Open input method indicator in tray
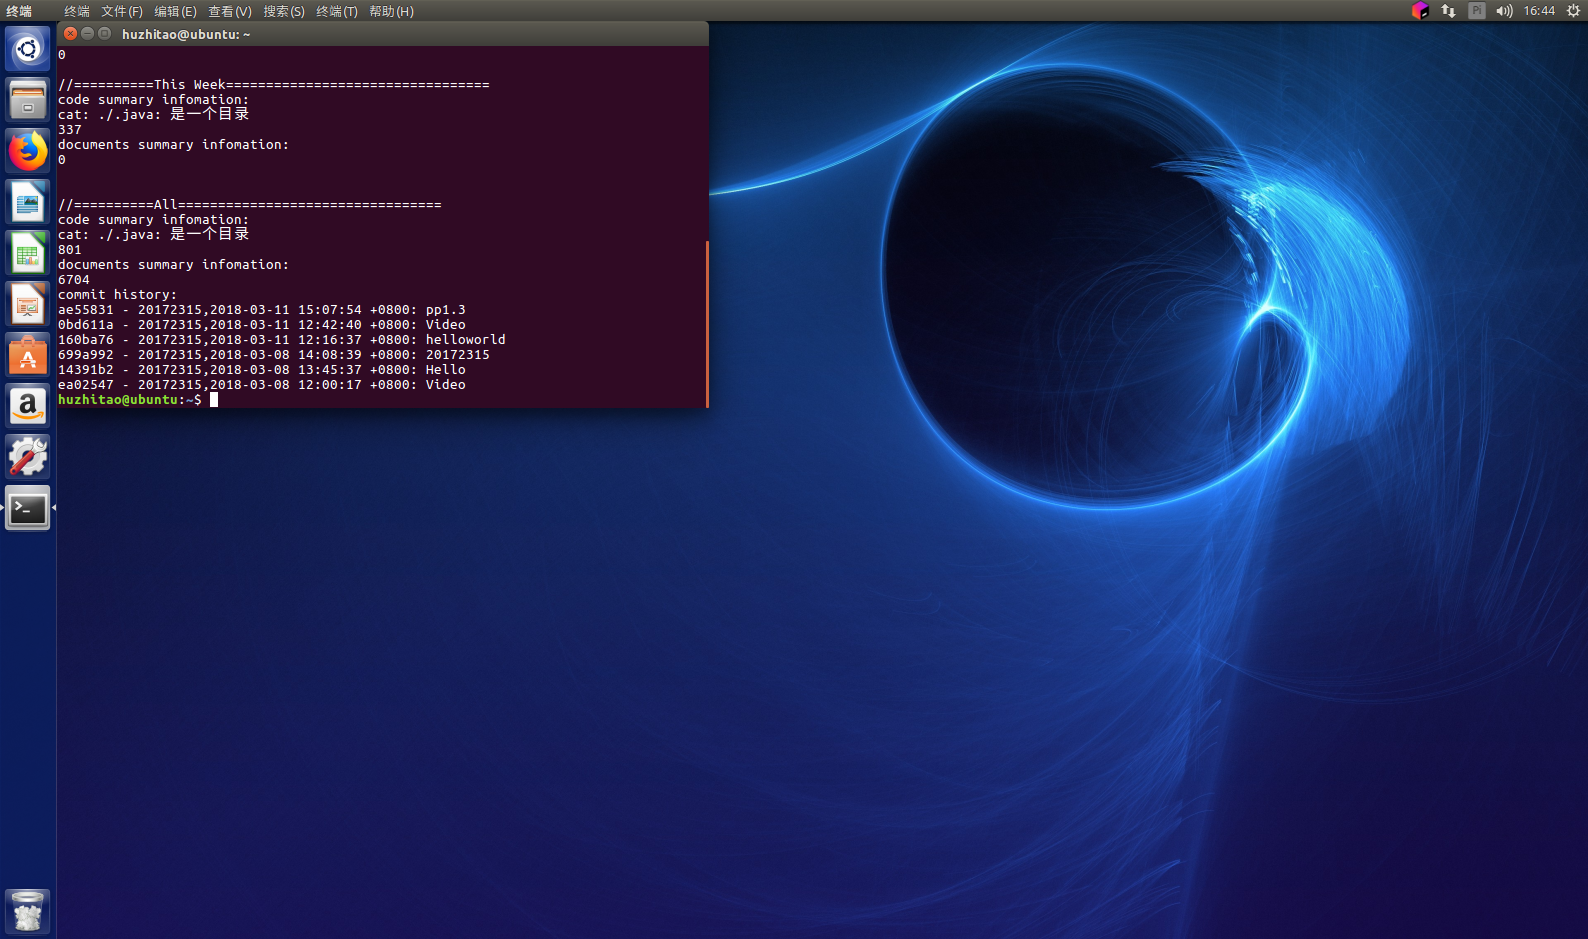Viewport: 1588px width, 939px height. click(x=1476, y=11)
